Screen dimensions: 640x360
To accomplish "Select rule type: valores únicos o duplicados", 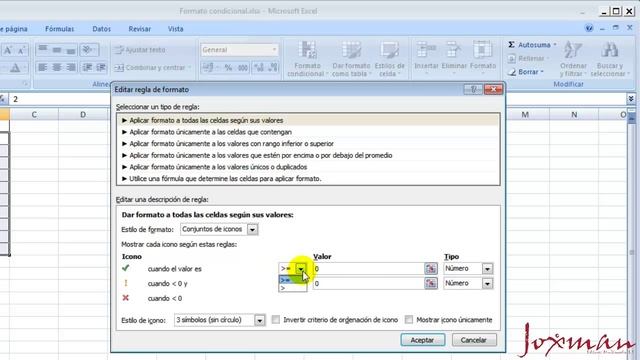I will click(308, 167).
